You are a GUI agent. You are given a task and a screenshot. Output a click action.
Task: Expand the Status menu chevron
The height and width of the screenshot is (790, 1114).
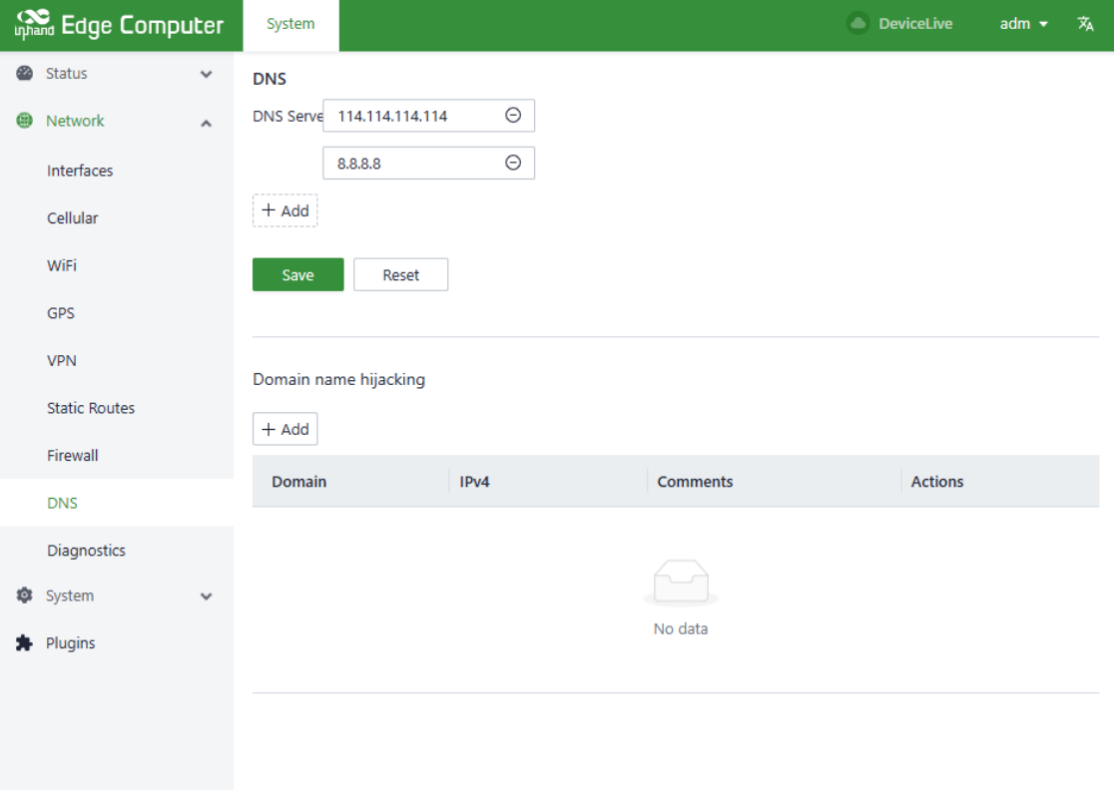pyautogui.click(x=206, y=74)
